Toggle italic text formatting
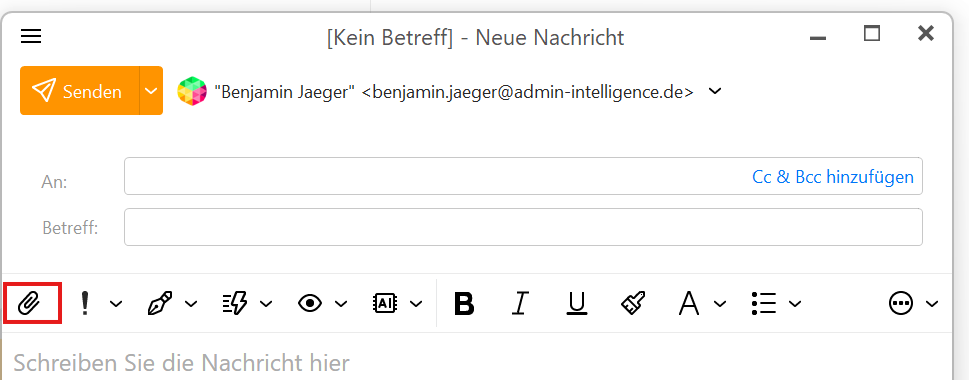 point(520,303)
